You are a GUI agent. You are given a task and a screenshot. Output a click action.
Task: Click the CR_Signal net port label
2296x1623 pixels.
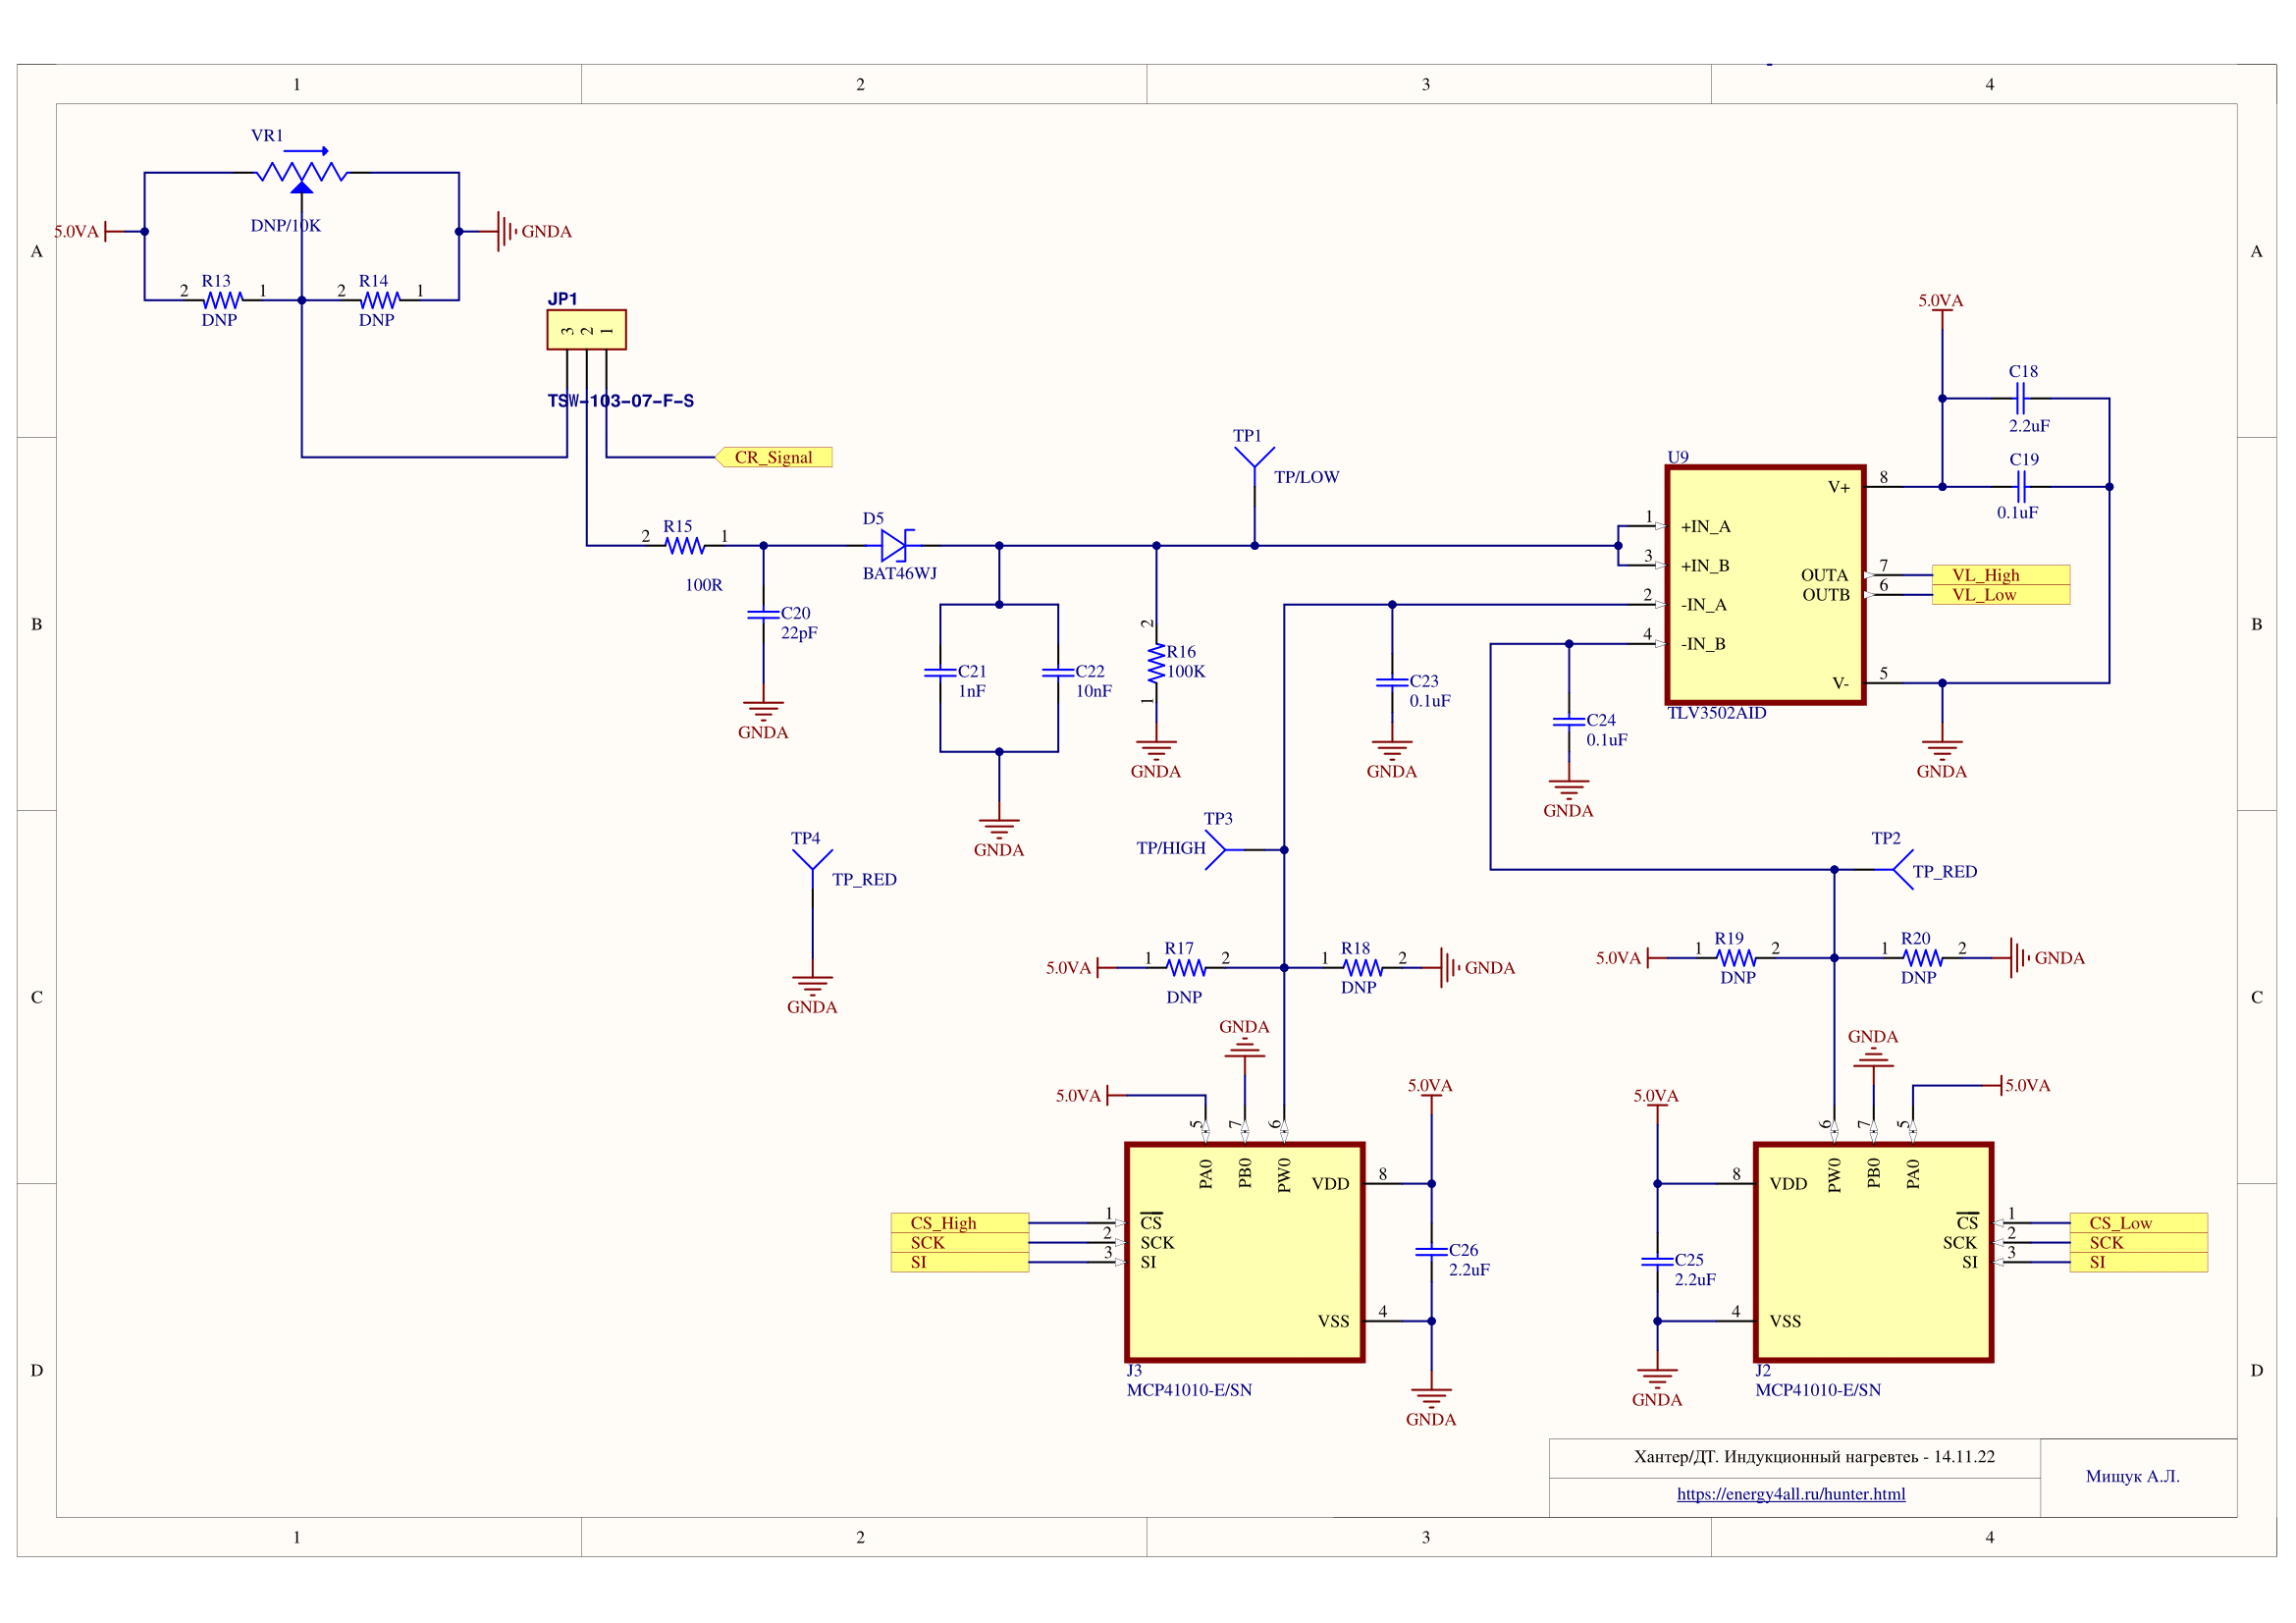click(773, 457)
